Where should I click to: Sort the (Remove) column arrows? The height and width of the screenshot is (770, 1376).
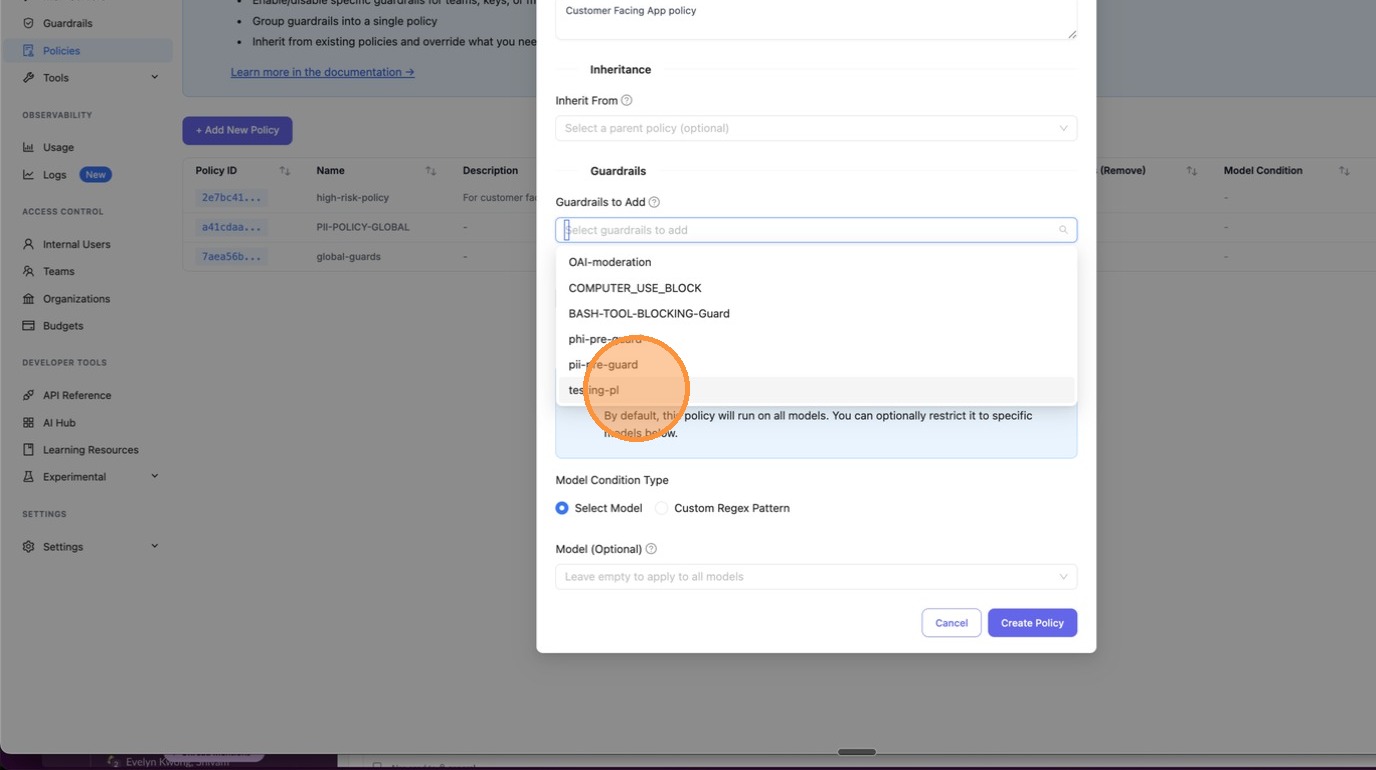click(x=1192, y=171)
